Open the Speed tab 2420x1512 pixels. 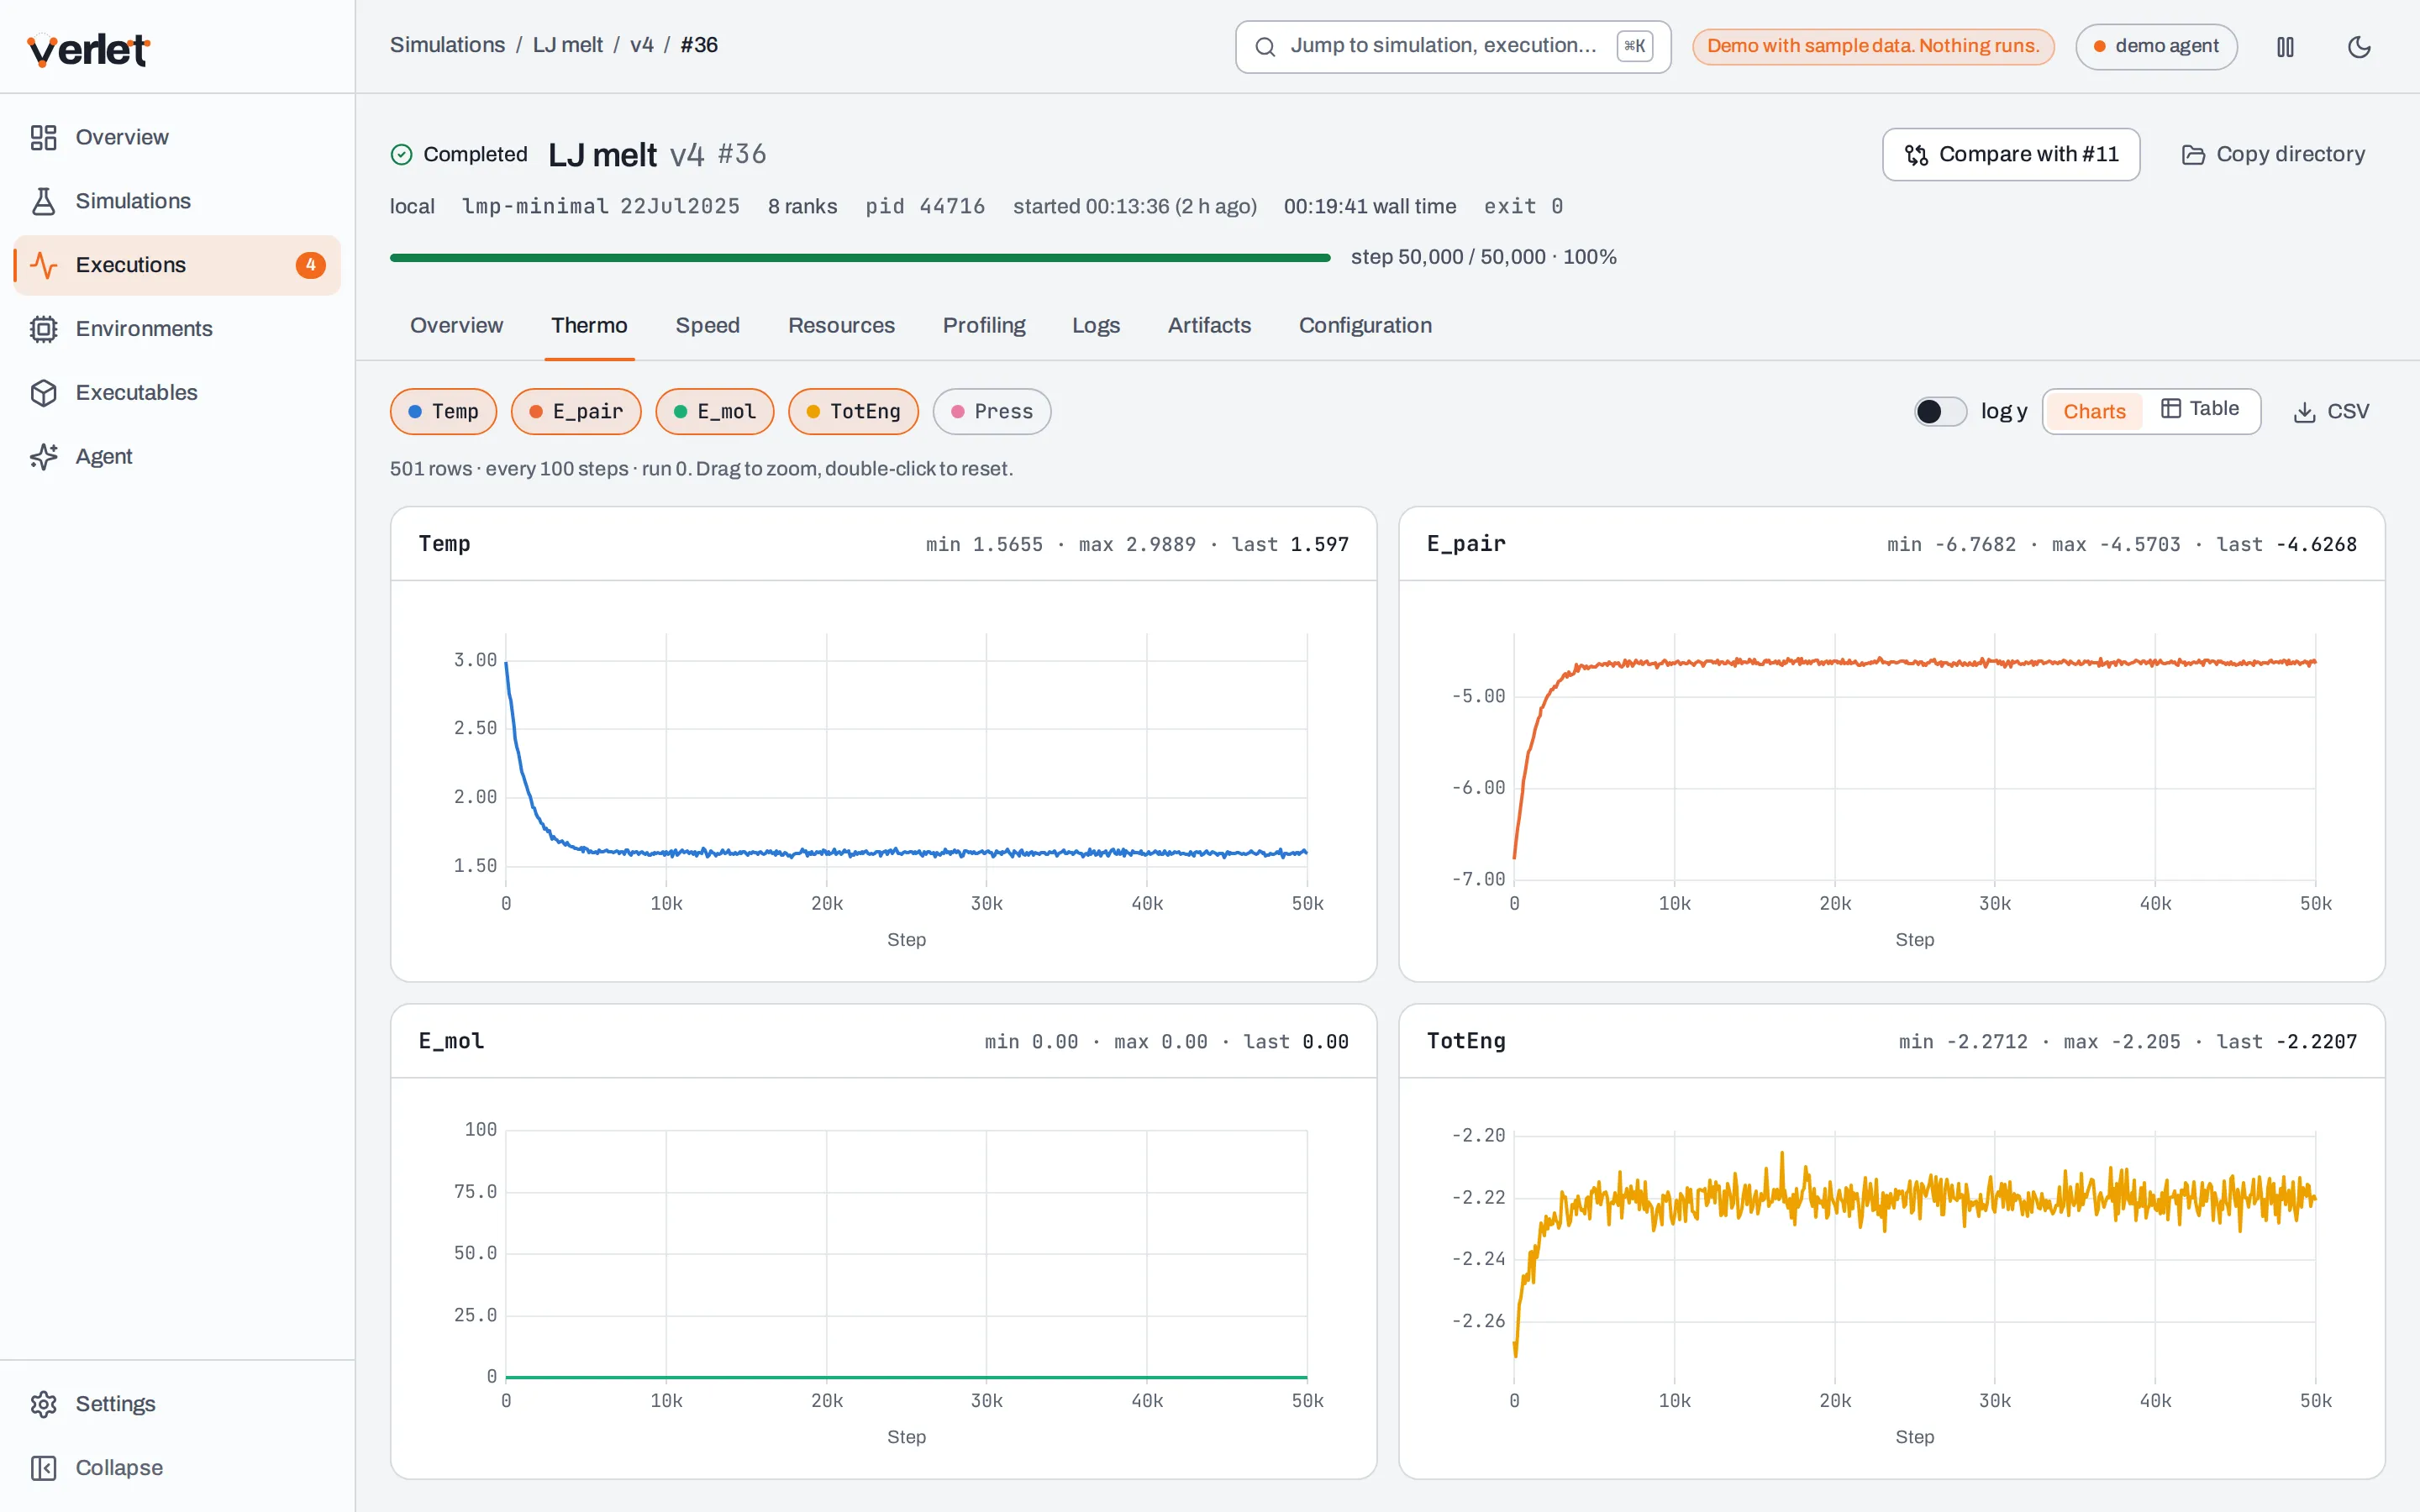click(x=707, y=325)
